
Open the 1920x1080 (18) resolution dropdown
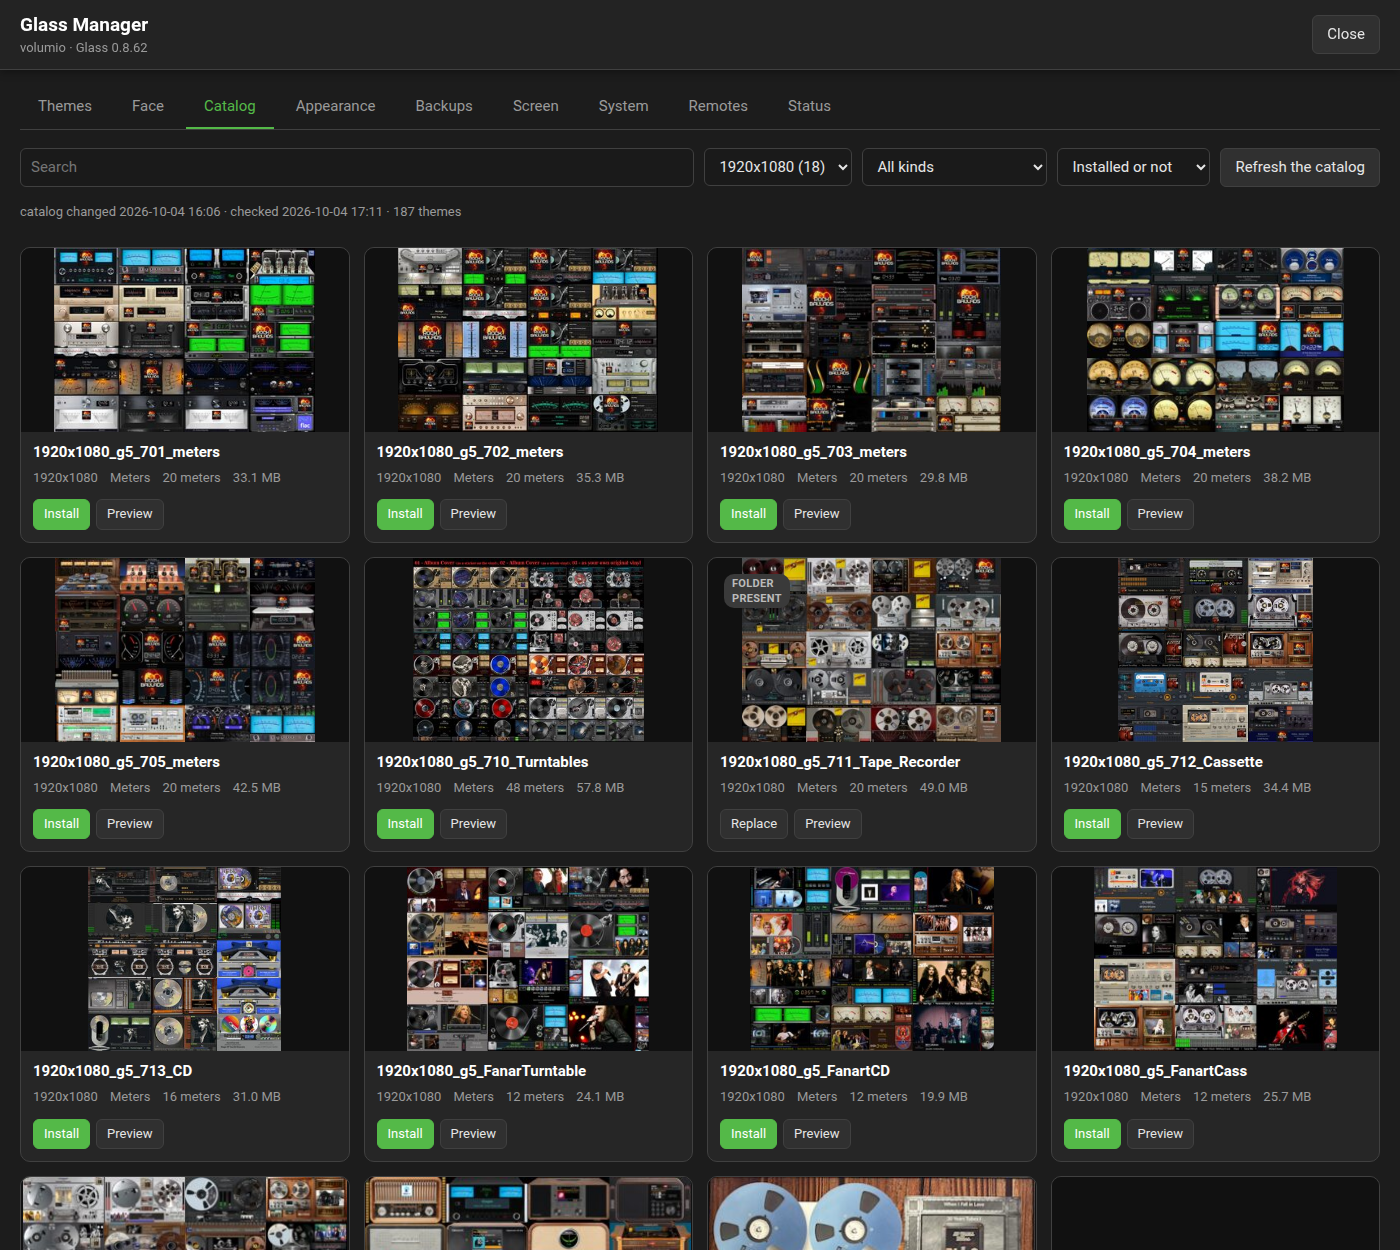pyautogui.click(x=778, y=167)
